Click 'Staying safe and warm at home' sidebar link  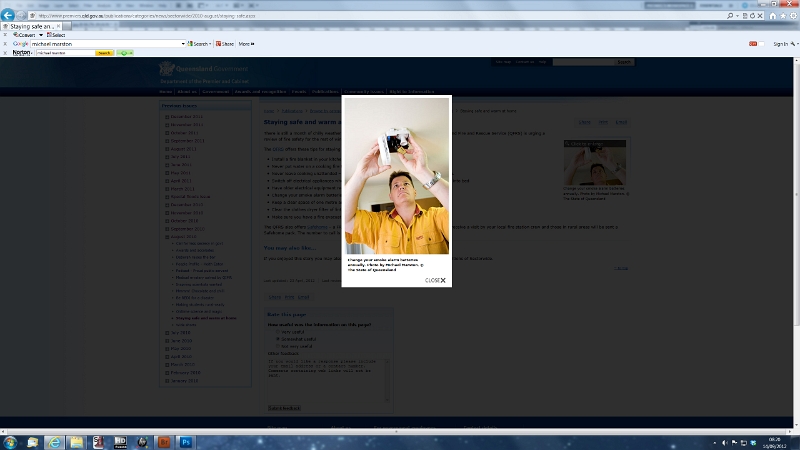coord(206,318)
